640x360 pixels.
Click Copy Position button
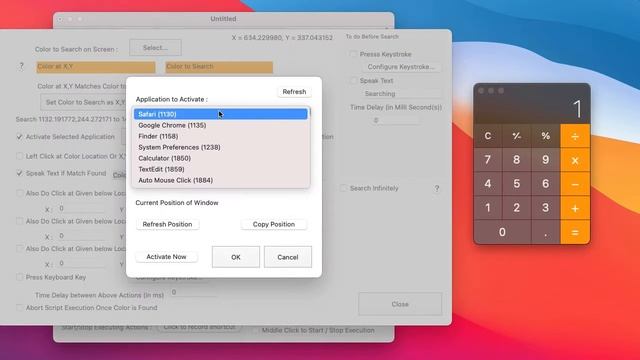pyautogui.click(x=273, y=224)
